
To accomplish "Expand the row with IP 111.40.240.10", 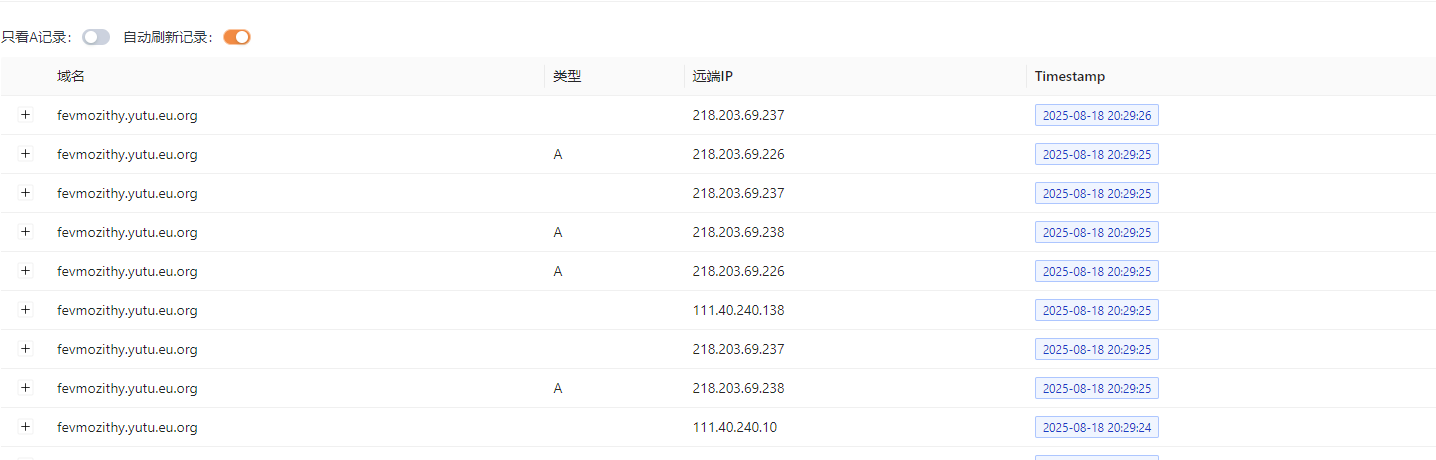I will pyautogui.click(x=25, y=427).
